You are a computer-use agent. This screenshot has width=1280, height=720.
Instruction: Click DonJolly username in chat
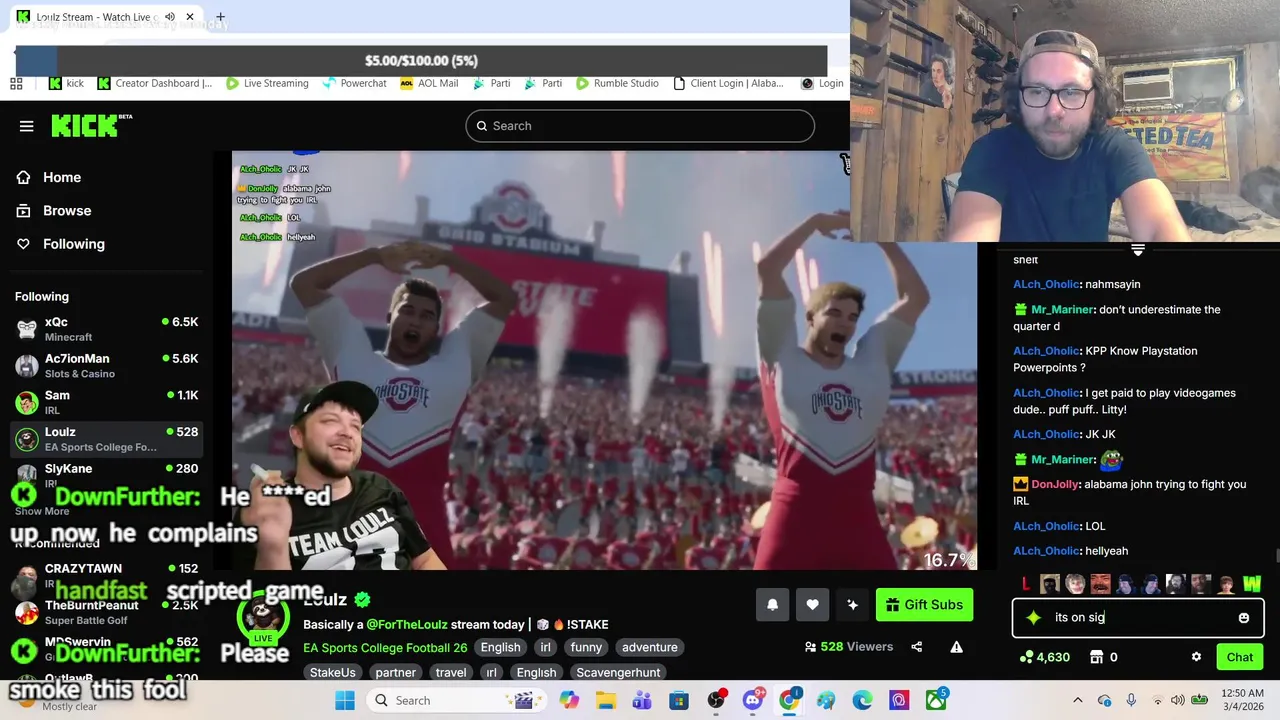point(1055,484)
